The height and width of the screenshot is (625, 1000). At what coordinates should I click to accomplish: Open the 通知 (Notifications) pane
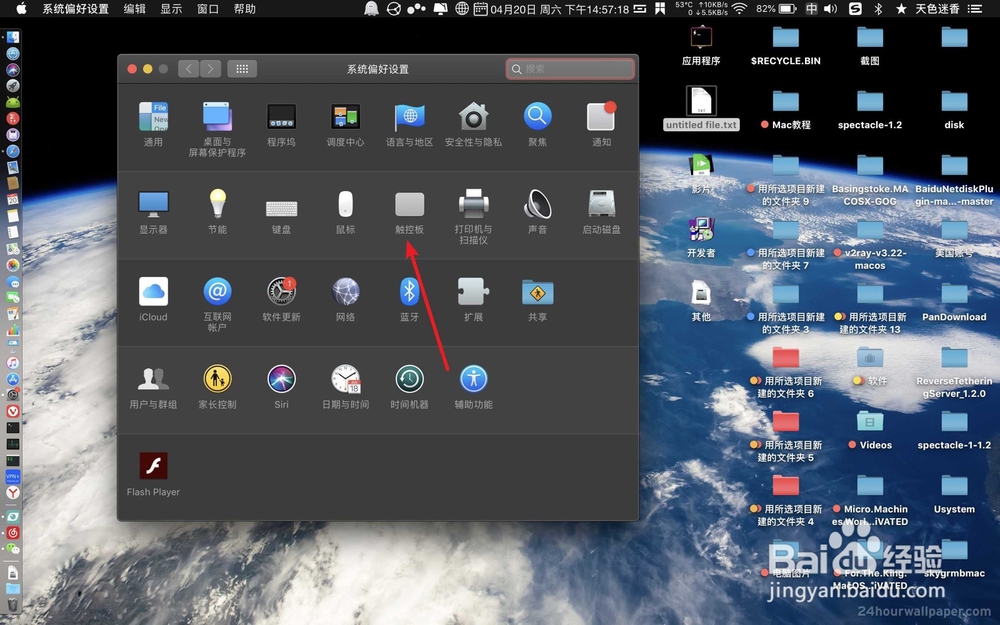point(601,124)
